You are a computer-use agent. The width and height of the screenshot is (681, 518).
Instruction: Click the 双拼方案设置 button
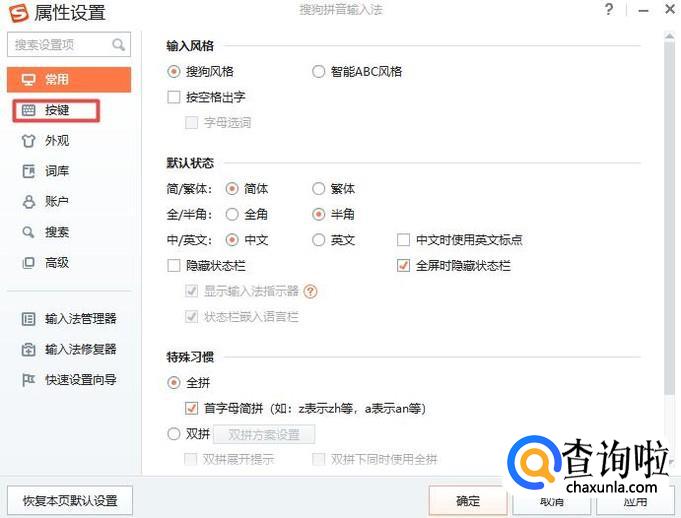pos(264,434)
